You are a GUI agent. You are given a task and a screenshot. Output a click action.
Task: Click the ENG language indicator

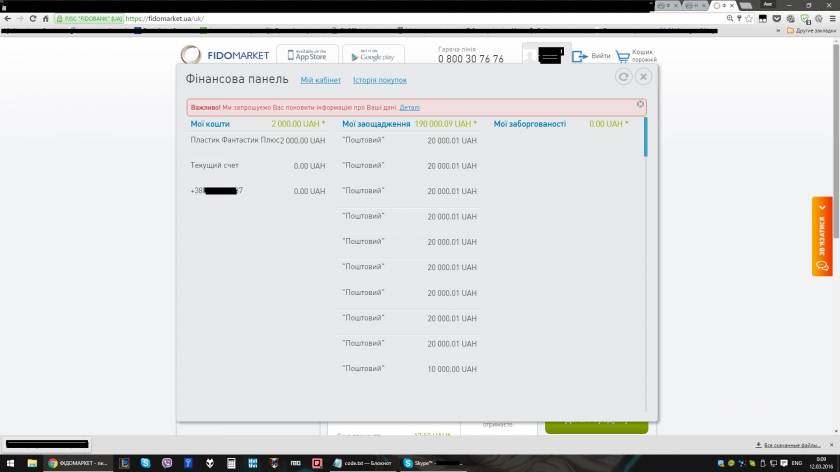coord(797,463)
